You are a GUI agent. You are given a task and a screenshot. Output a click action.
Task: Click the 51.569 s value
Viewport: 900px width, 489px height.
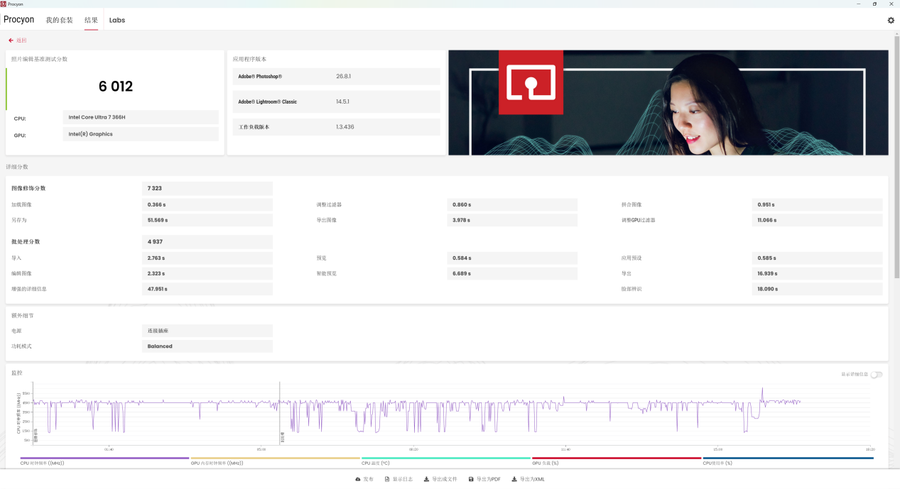207,220
